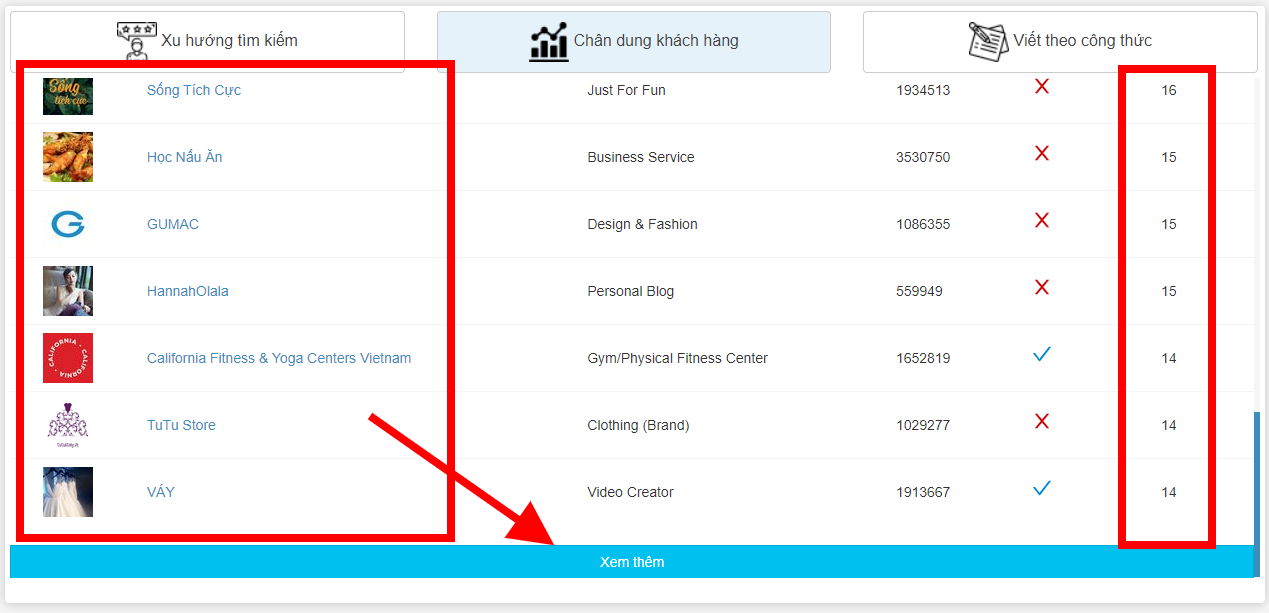Open the HannahOlala page link

pyautogui.click(x=188, y=291)
